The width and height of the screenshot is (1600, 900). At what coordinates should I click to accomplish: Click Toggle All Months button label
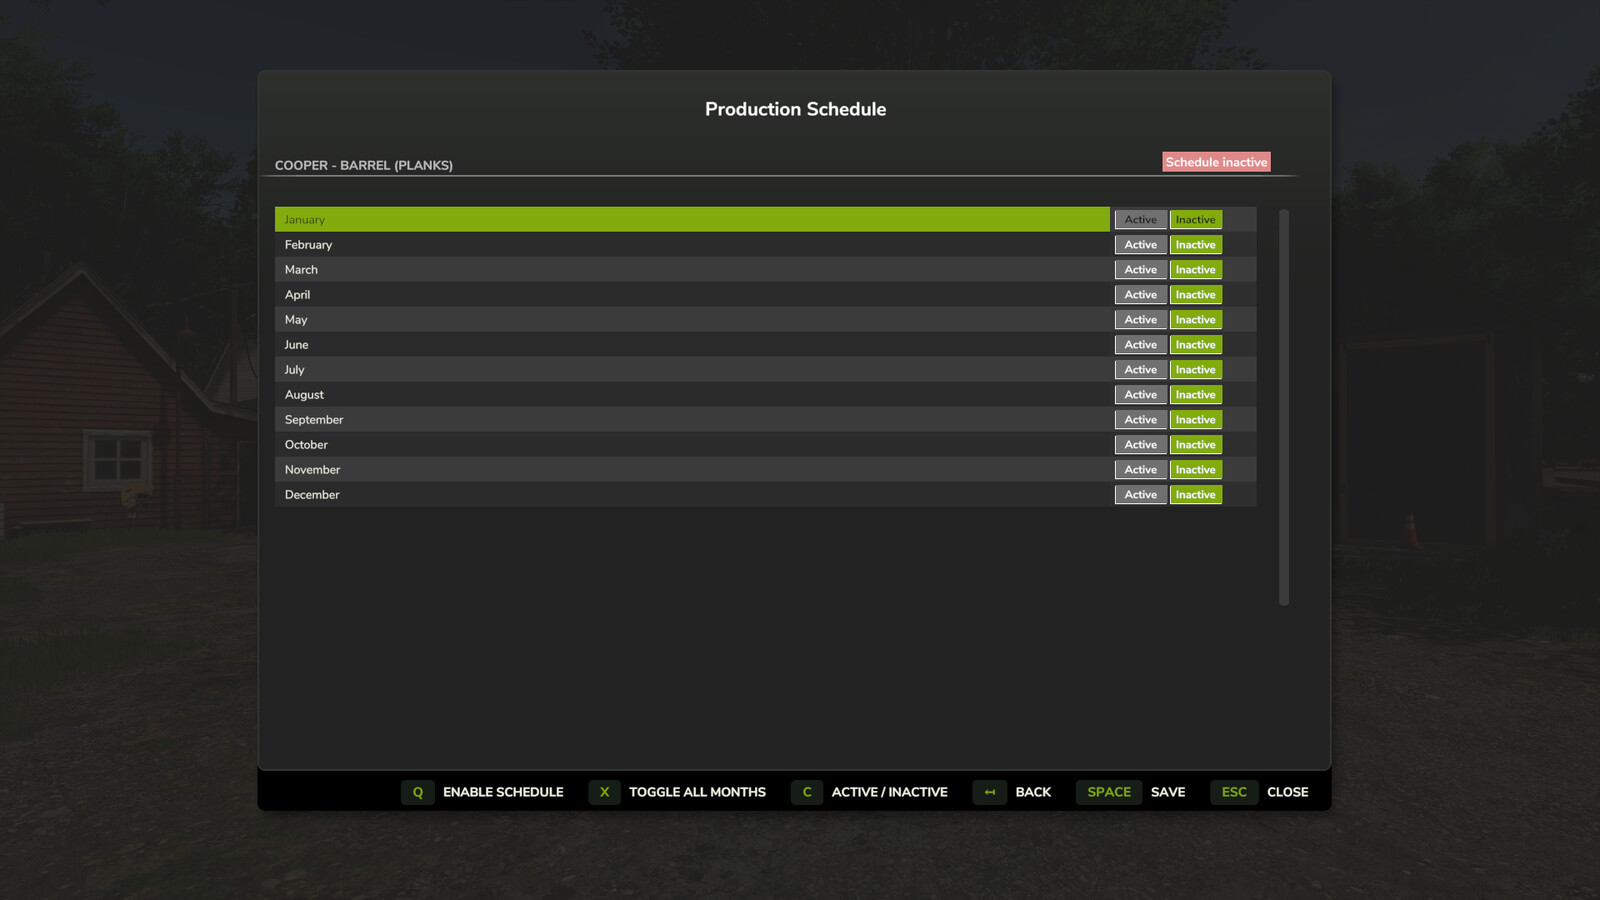pos(697,792)
